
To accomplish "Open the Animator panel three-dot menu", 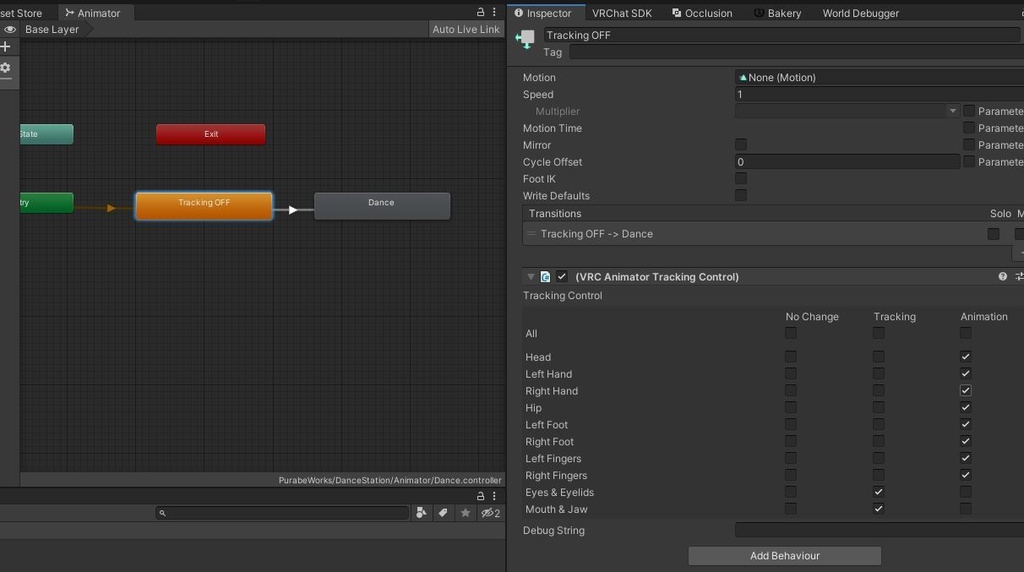I will (494, 12).
